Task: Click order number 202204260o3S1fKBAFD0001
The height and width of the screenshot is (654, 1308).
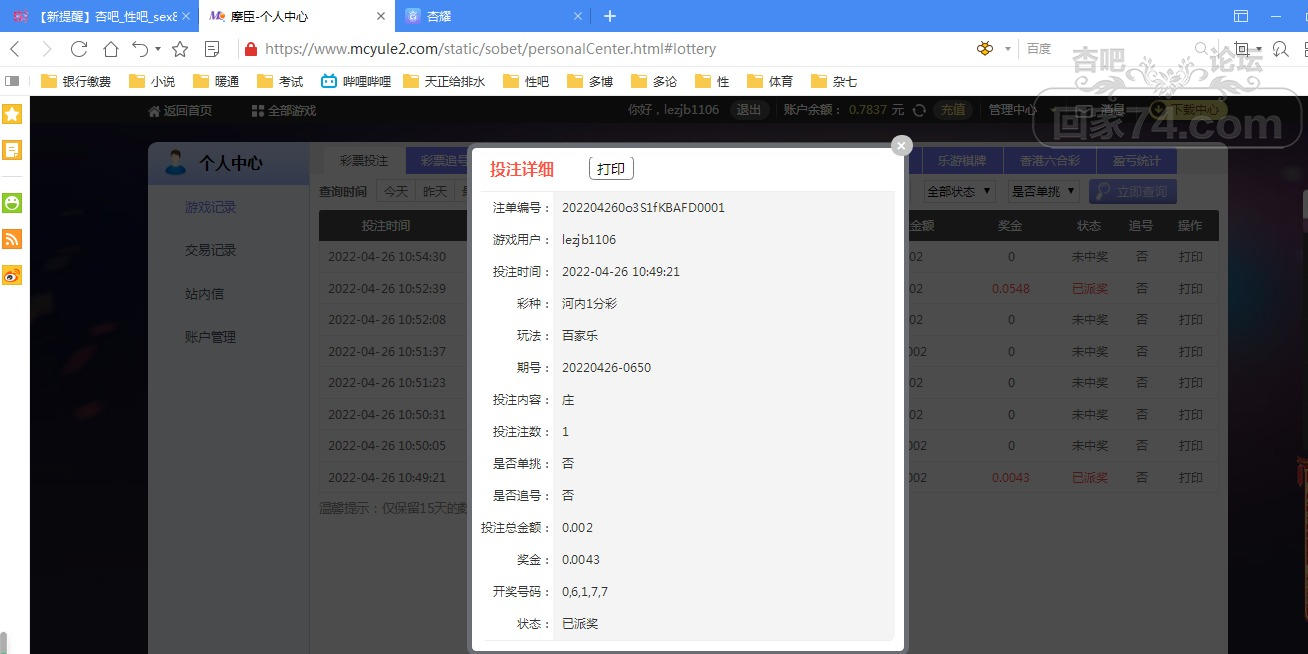Action: pos(643,207)
